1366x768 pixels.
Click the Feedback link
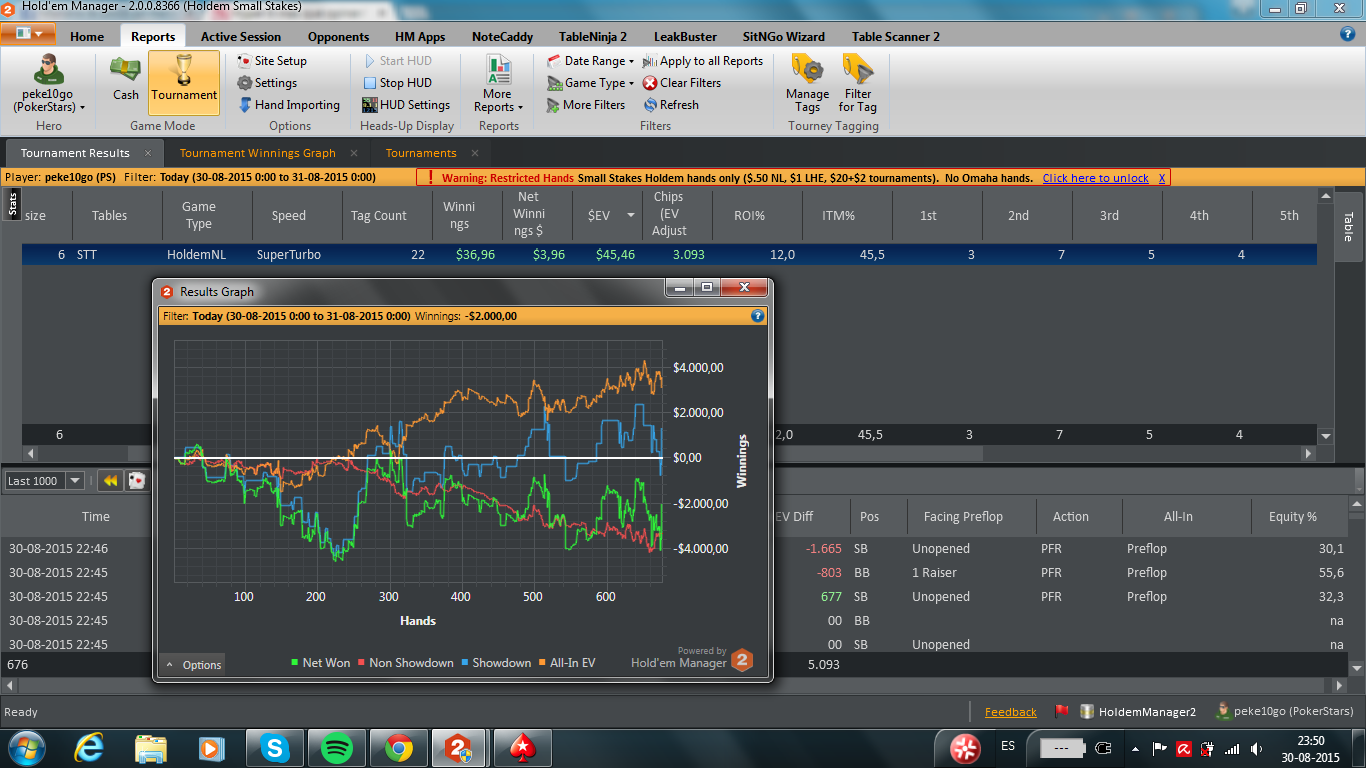pyautogui.click(x=1011, y=712)
